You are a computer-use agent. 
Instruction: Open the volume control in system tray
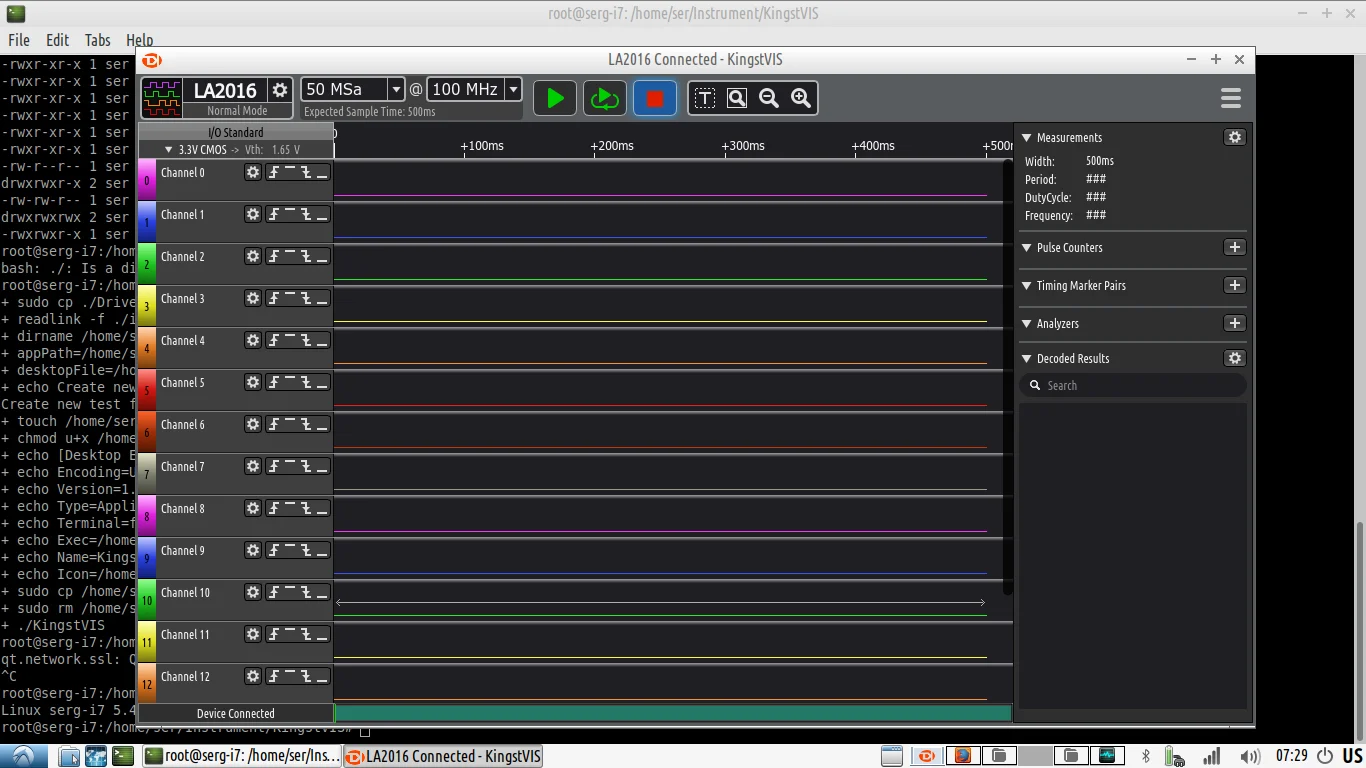click(1249, 756)
